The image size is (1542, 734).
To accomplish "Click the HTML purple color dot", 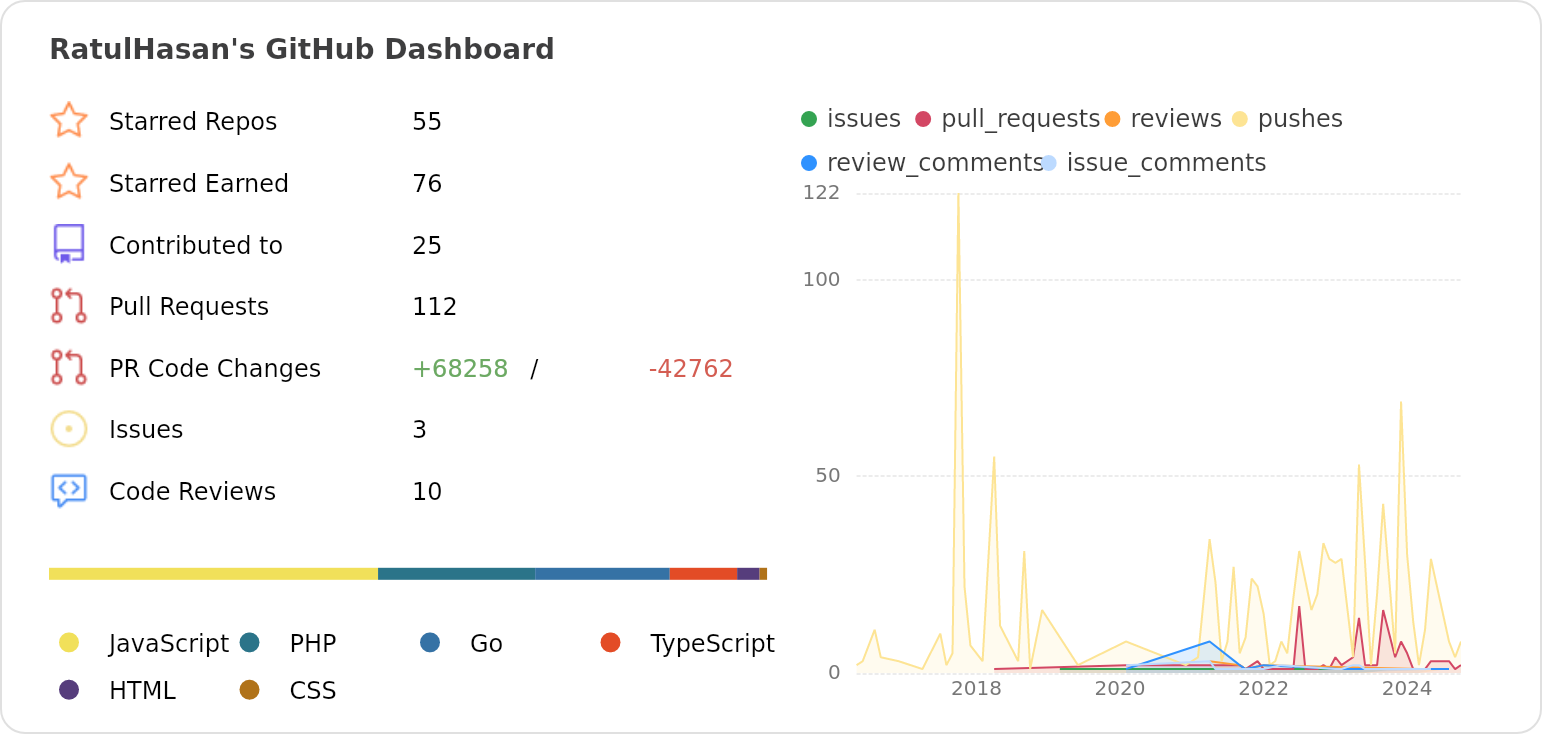I will [69, 689].
